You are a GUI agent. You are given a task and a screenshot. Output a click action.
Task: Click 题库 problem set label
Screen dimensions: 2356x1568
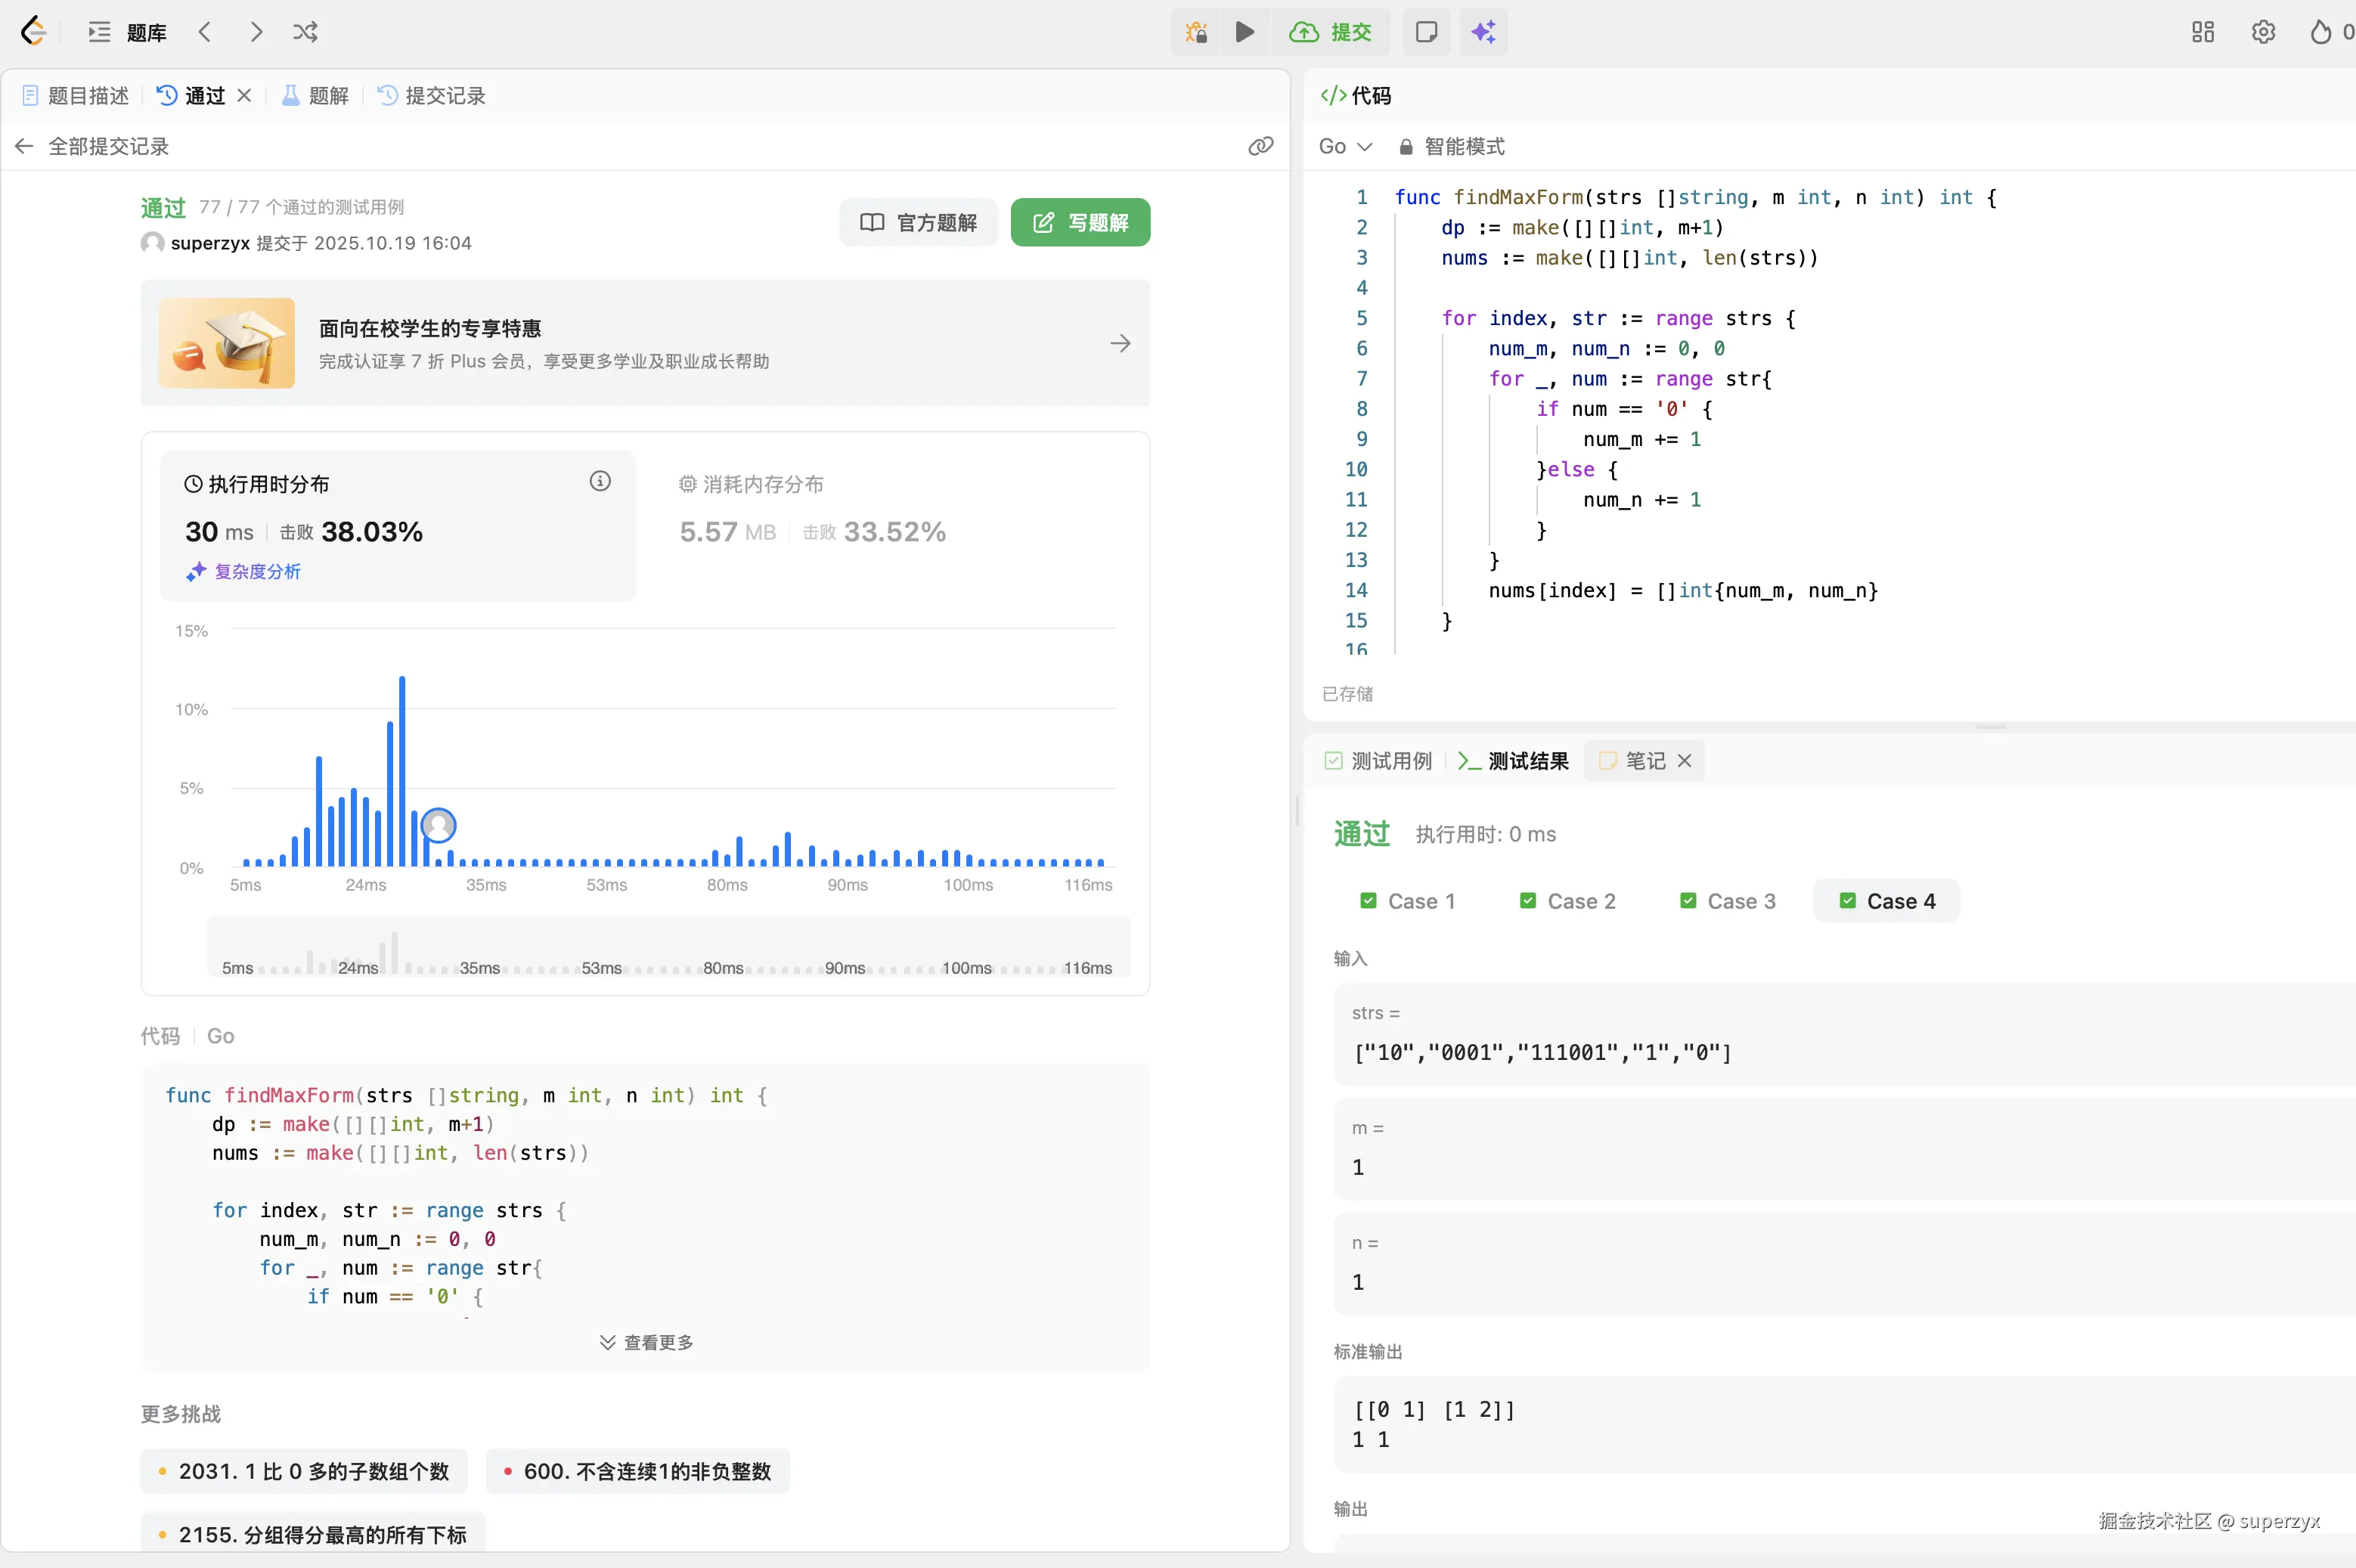(x=147, y=32)
